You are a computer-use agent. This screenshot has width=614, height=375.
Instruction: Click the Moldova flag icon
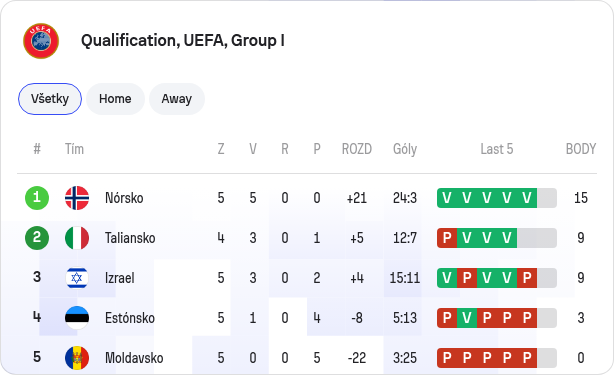click(77, 358)
